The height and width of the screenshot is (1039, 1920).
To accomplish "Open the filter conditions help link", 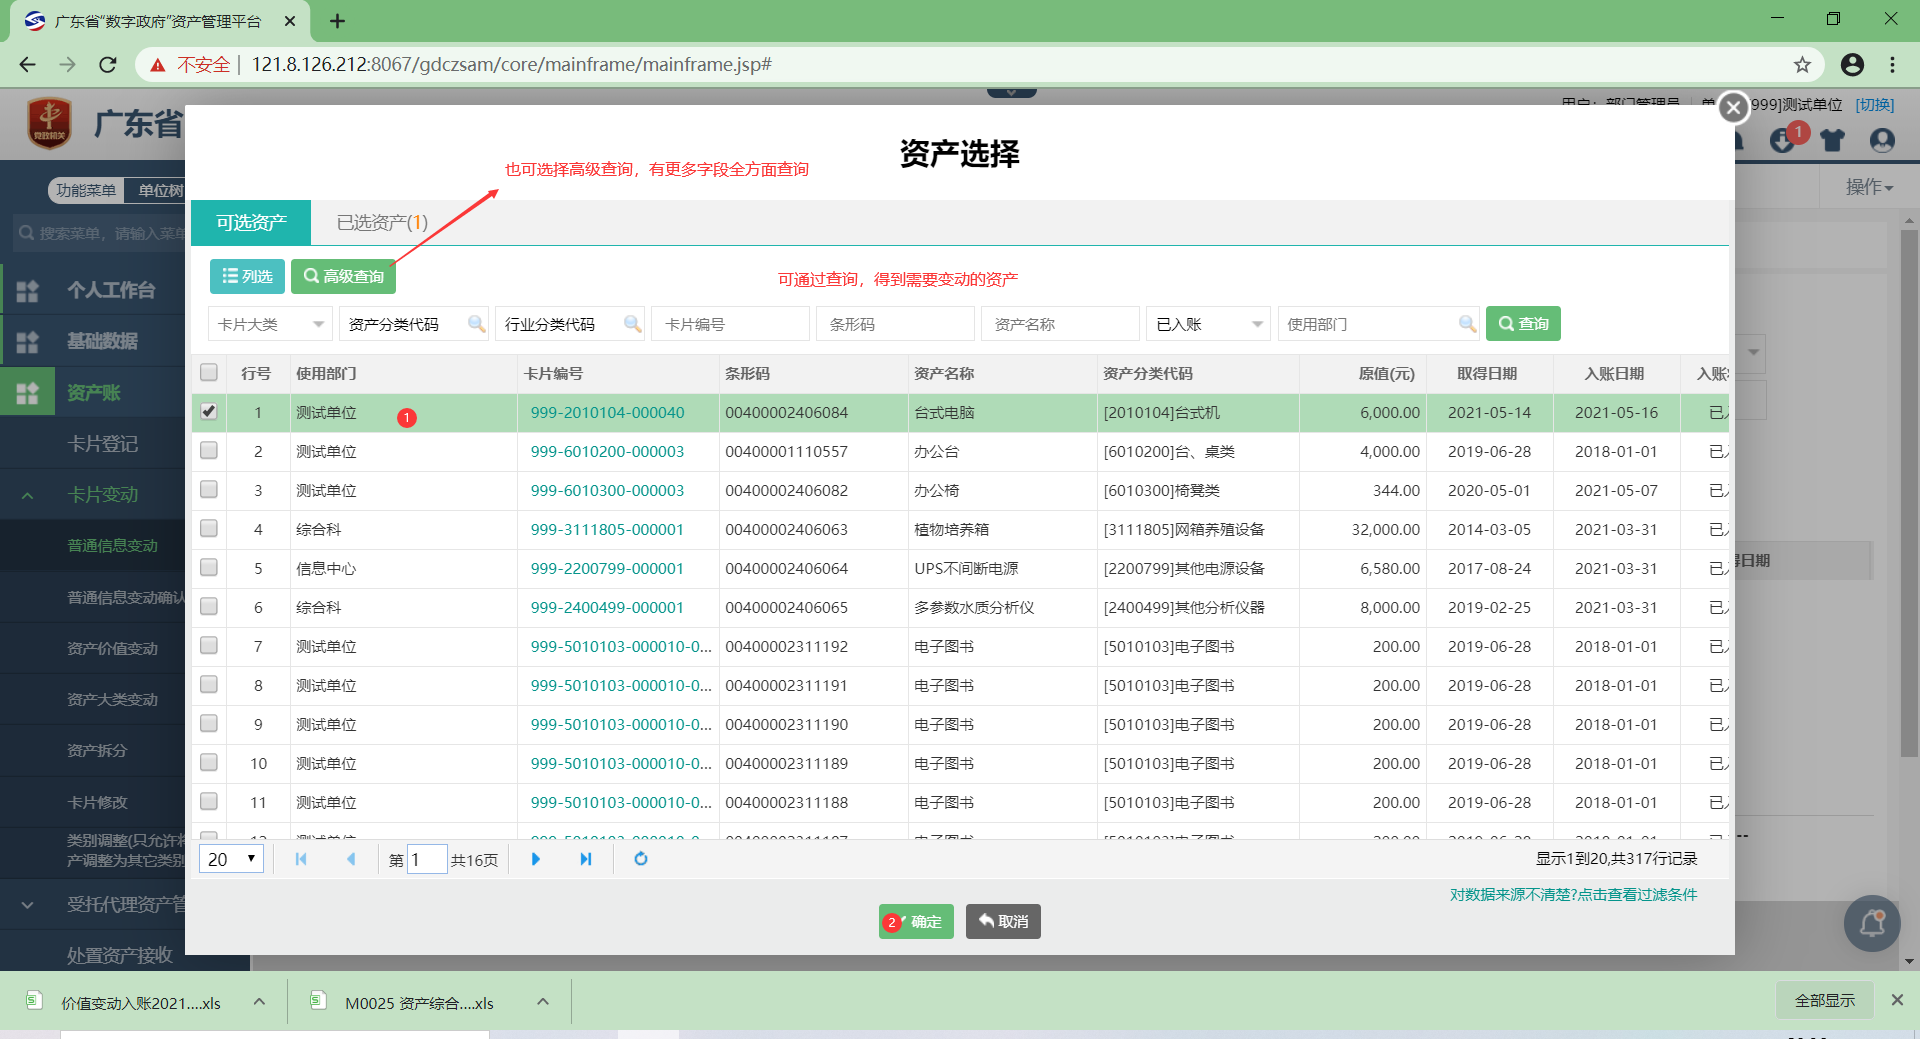I will pos(1573,894).
